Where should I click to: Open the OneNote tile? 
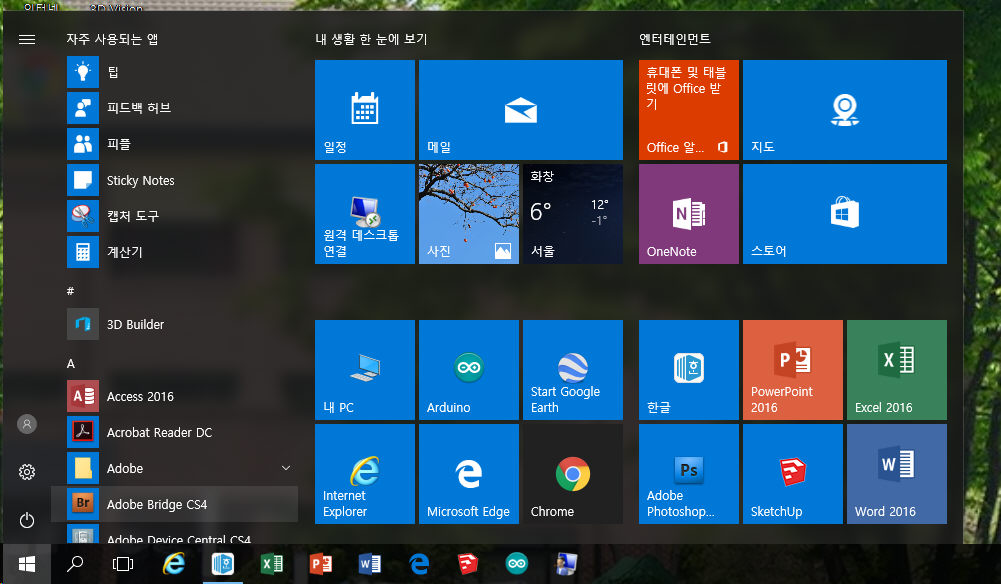[689, 214]
